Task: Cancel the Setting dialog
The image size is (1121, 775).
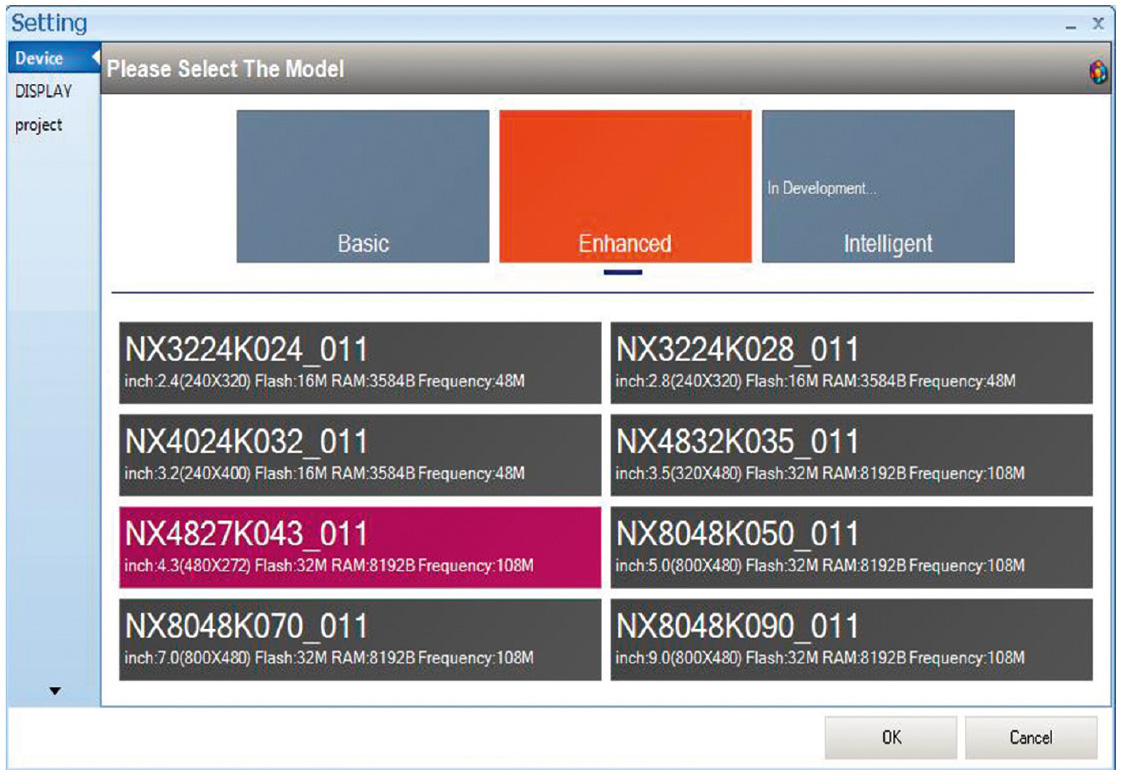Action: (1031, 737)
